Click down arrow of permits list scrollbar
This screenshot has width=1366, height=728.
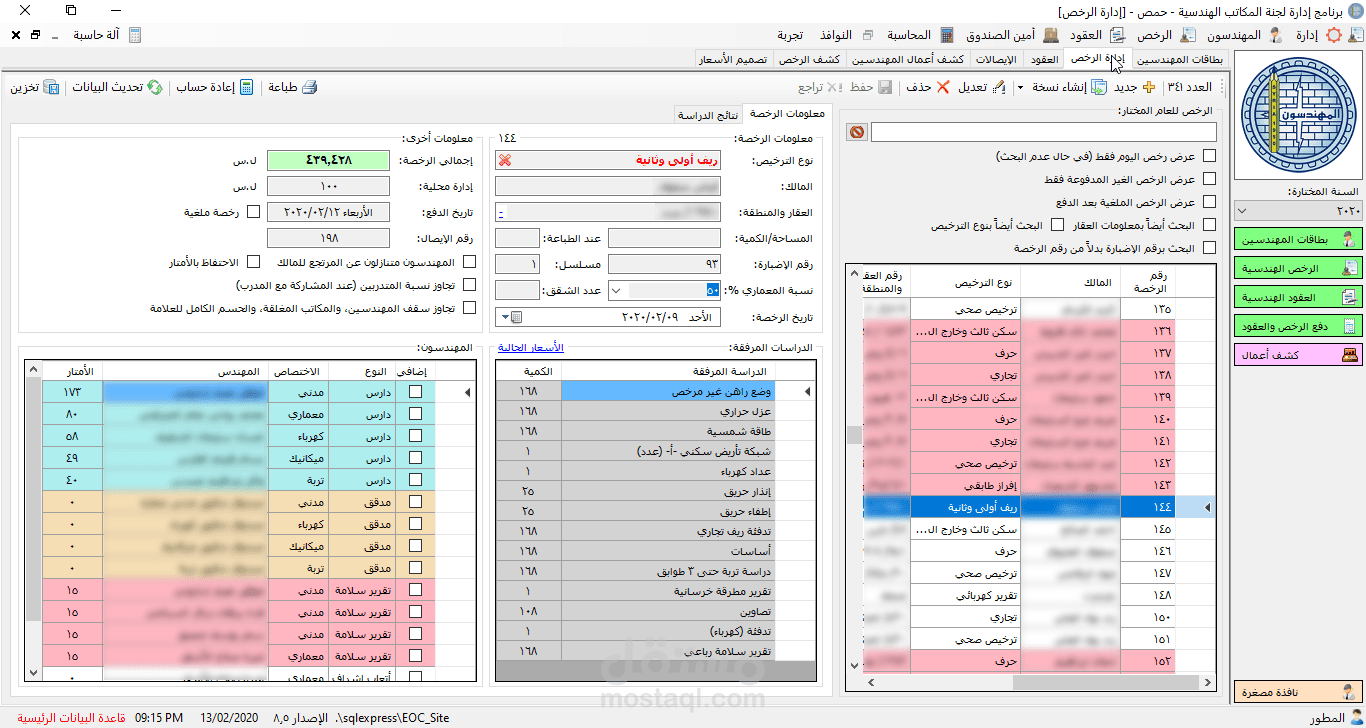[854, 664]
